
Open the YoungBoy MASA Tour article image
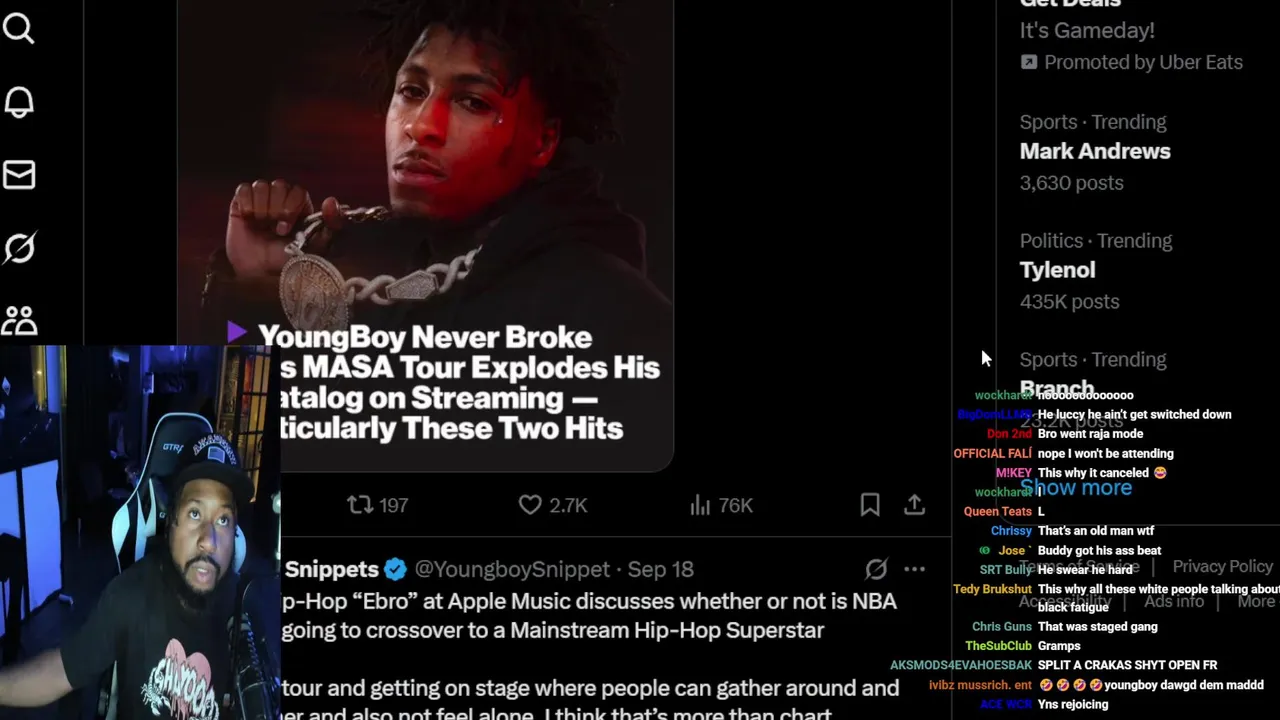(425, 235)
